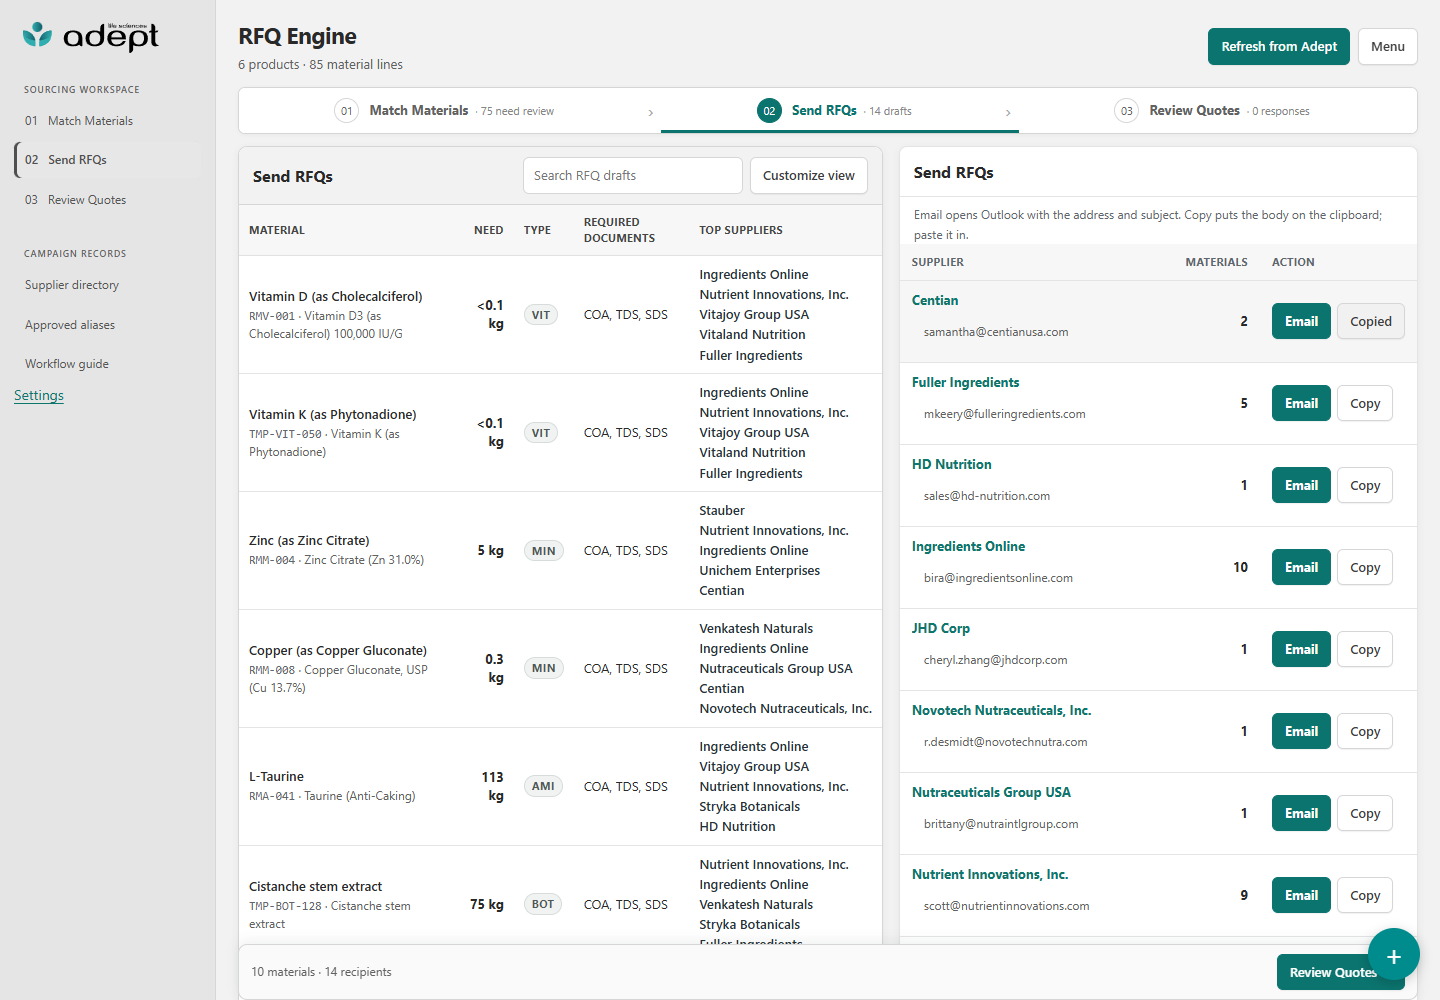
Task: Copy the RFQ body for Fuller Ingredients
Action: click(x=1365, y=403)
